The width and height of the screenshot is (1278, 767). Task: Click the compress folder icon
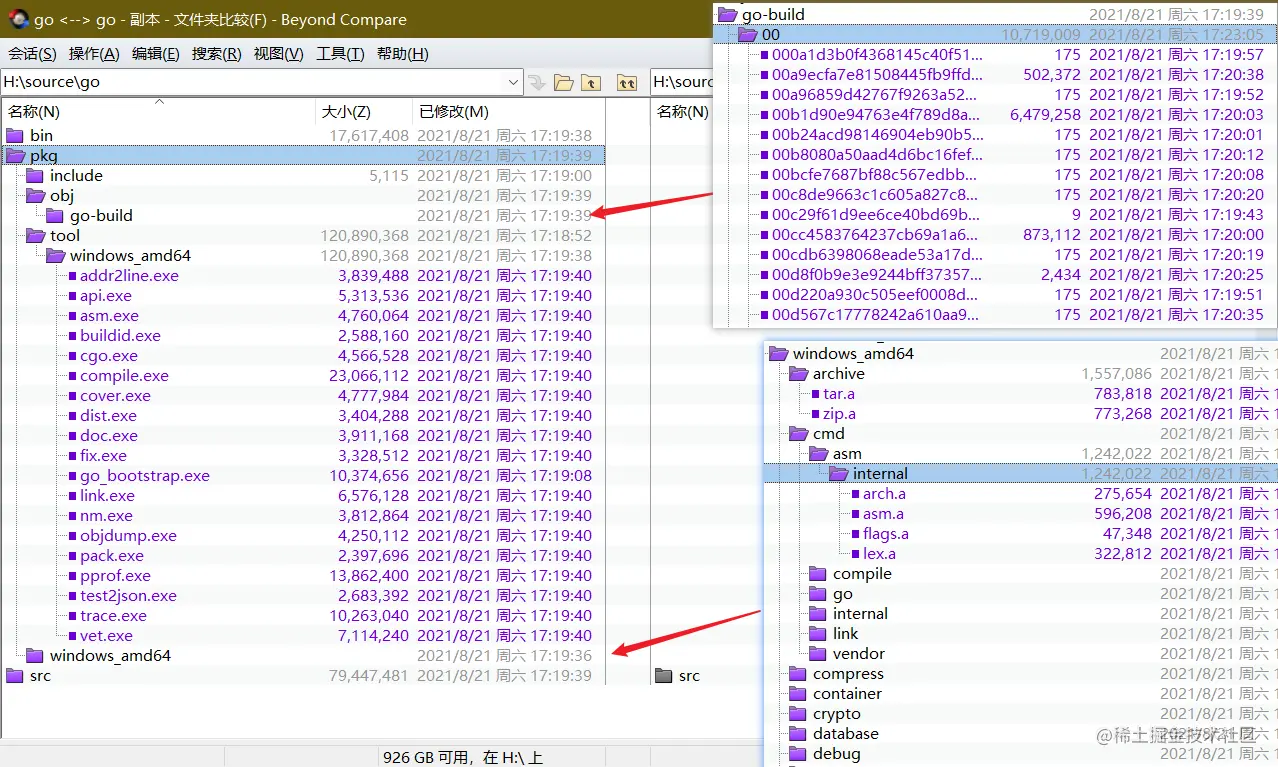coord(797,673)
